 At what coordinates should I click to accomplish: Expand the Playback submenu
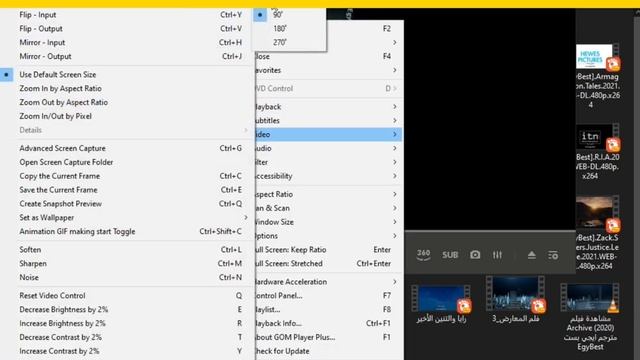point(328,107)
